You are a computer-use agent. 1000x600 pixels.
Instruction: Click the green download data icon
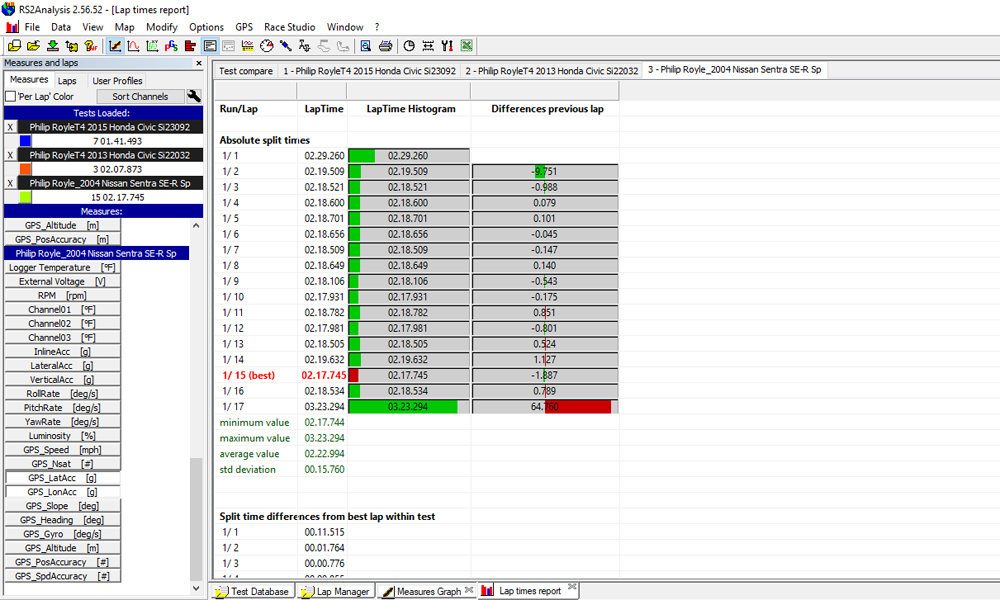tap(52, 46)
